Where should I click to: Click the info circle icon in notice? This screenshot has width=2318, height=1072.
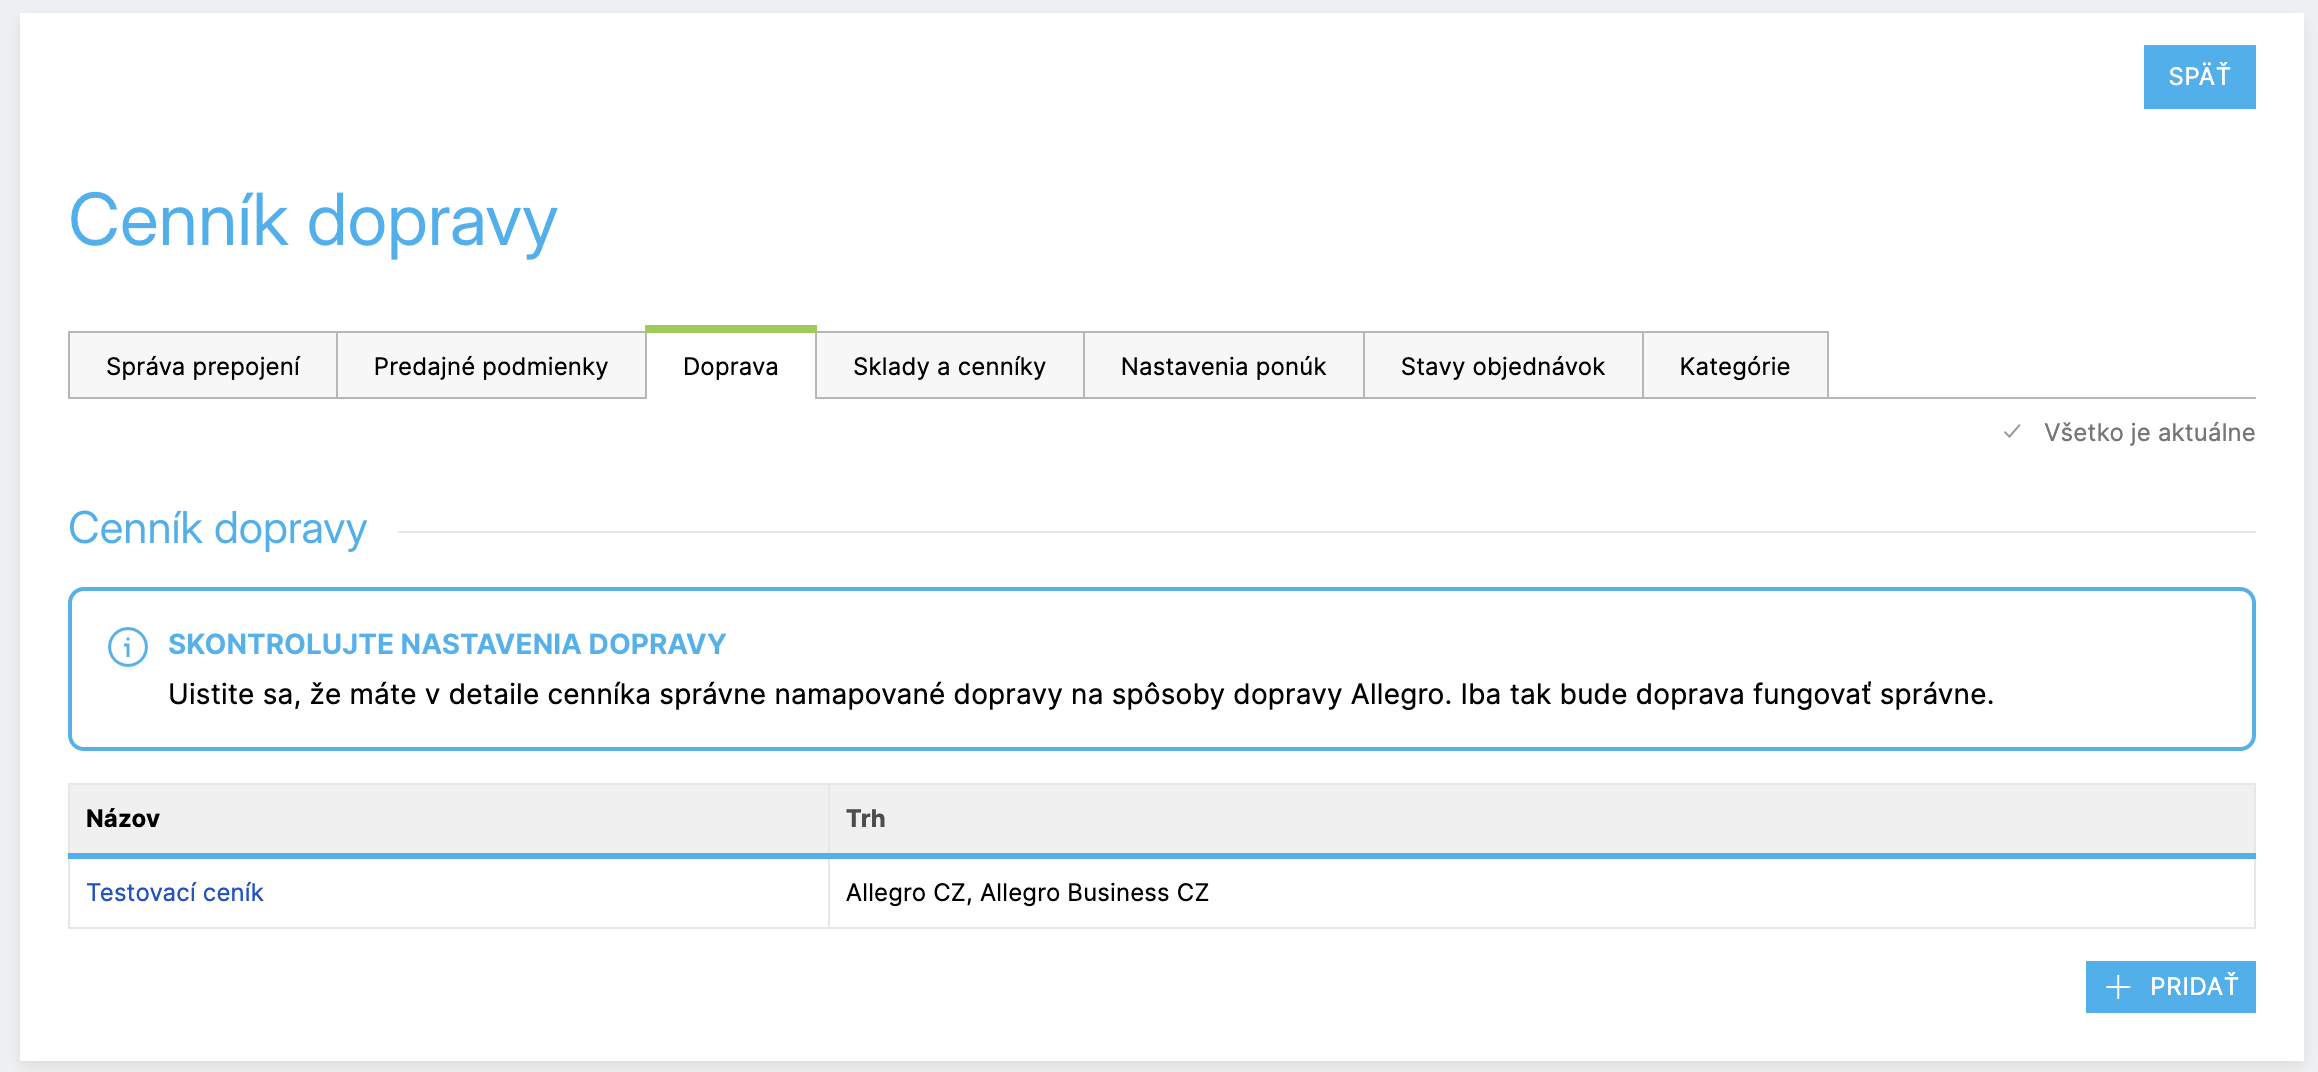tap(128, 647)
